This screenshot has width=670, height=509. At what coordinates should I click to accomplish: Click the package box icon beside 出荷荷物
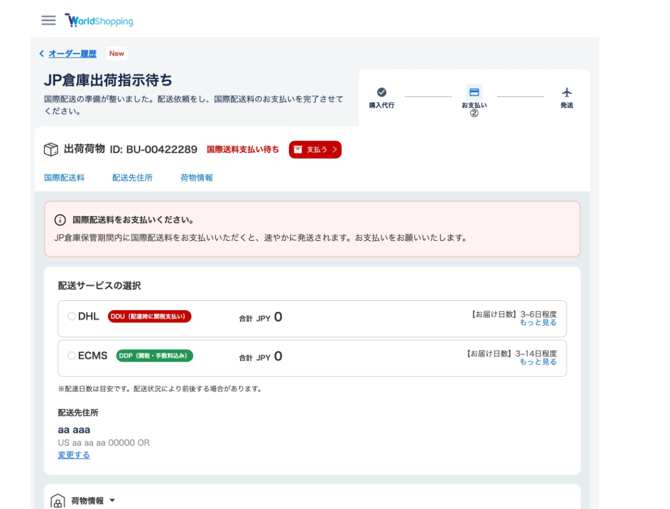(x=51, y=149)
